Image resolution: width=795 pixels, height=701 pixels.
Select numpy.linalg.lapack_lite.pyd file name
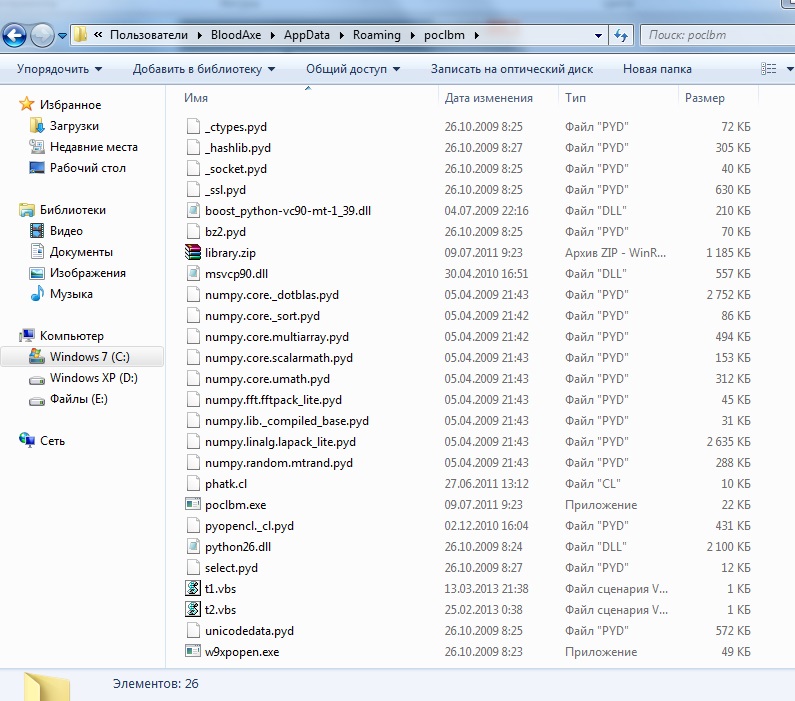click(x=280, y=442)
